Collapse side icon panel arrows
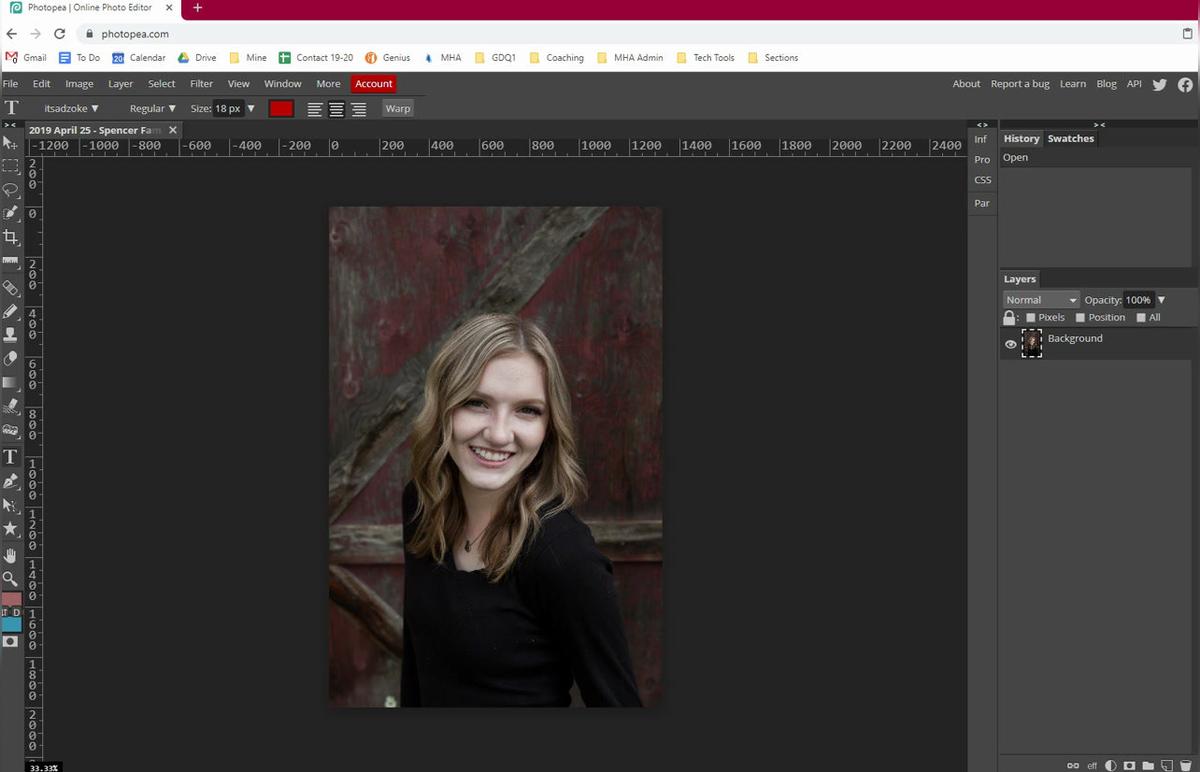This screenshot has height=772, width=1200. pyautogui.click(x=982, y=125)
